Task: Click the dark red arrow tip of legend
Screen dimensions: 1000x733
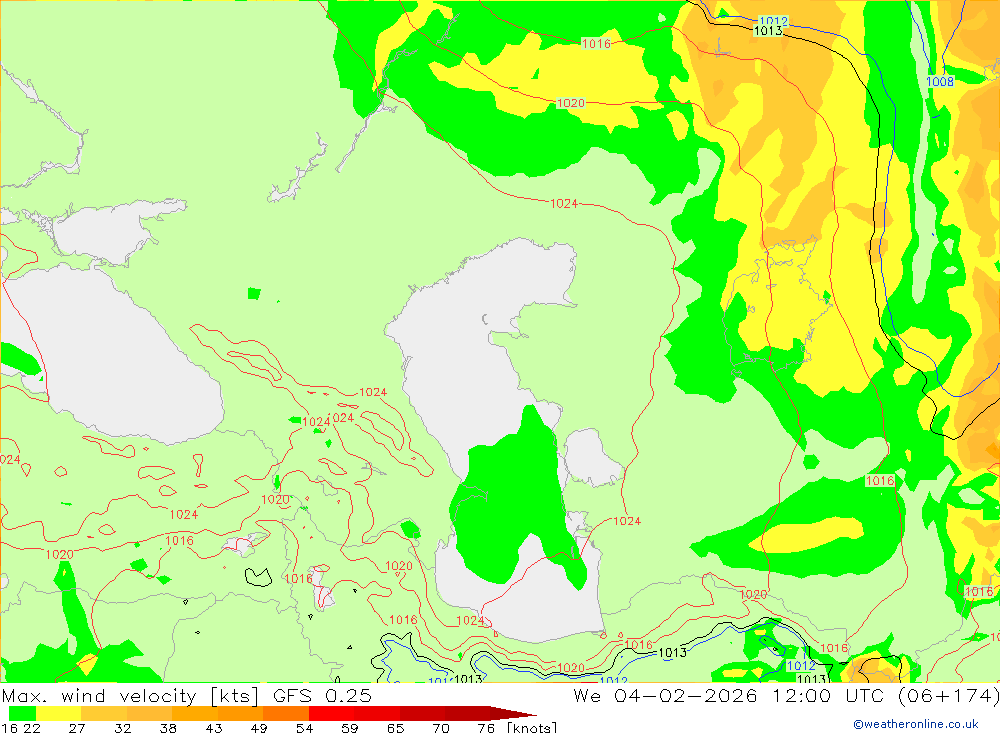Action: (513, 713)
